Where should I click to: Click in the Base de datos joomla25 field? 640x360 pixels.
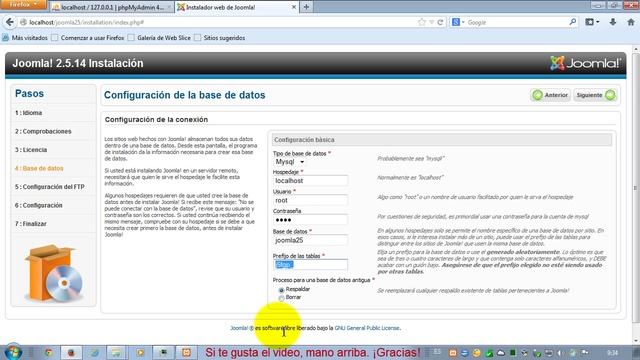tap(310, 240)
